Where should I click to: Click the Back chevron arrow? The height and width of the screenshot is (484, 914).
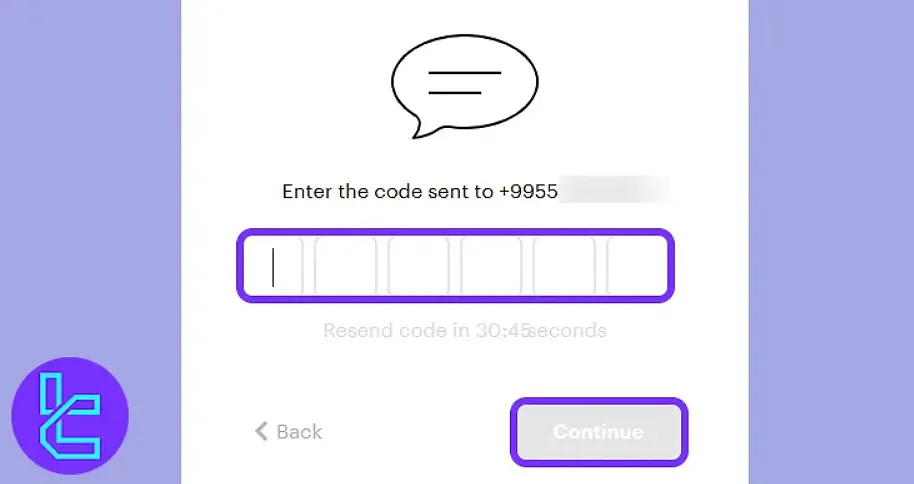[262, 432]
